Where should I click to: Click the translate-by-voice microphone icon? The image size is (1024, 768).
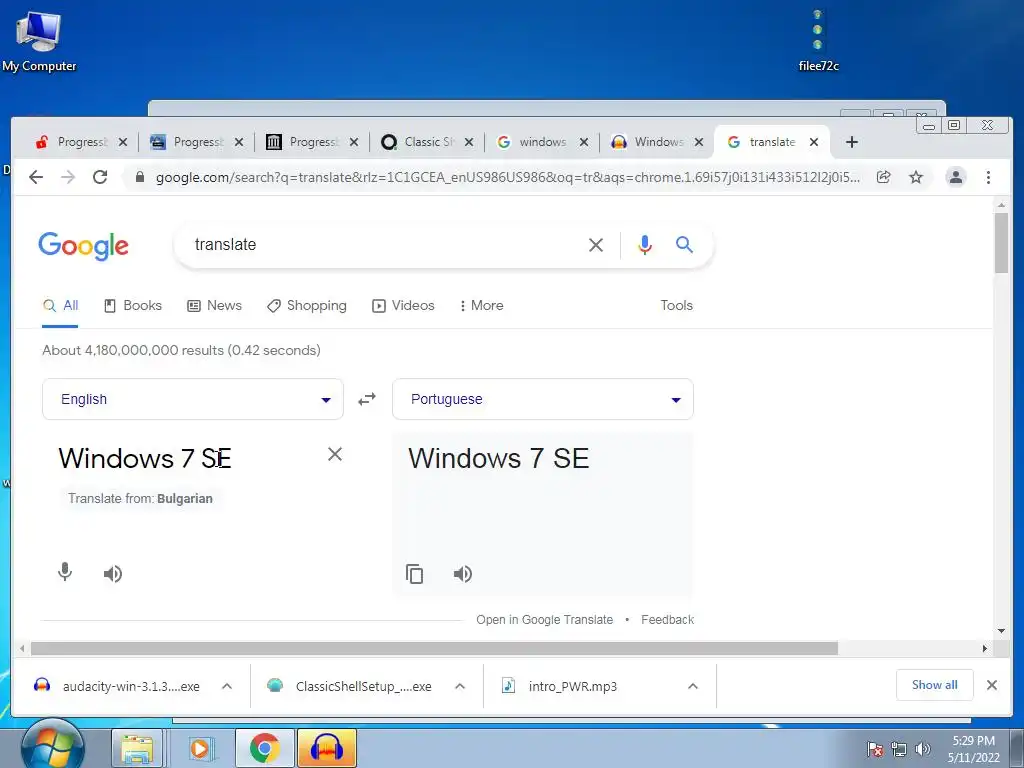coord(65,572)
